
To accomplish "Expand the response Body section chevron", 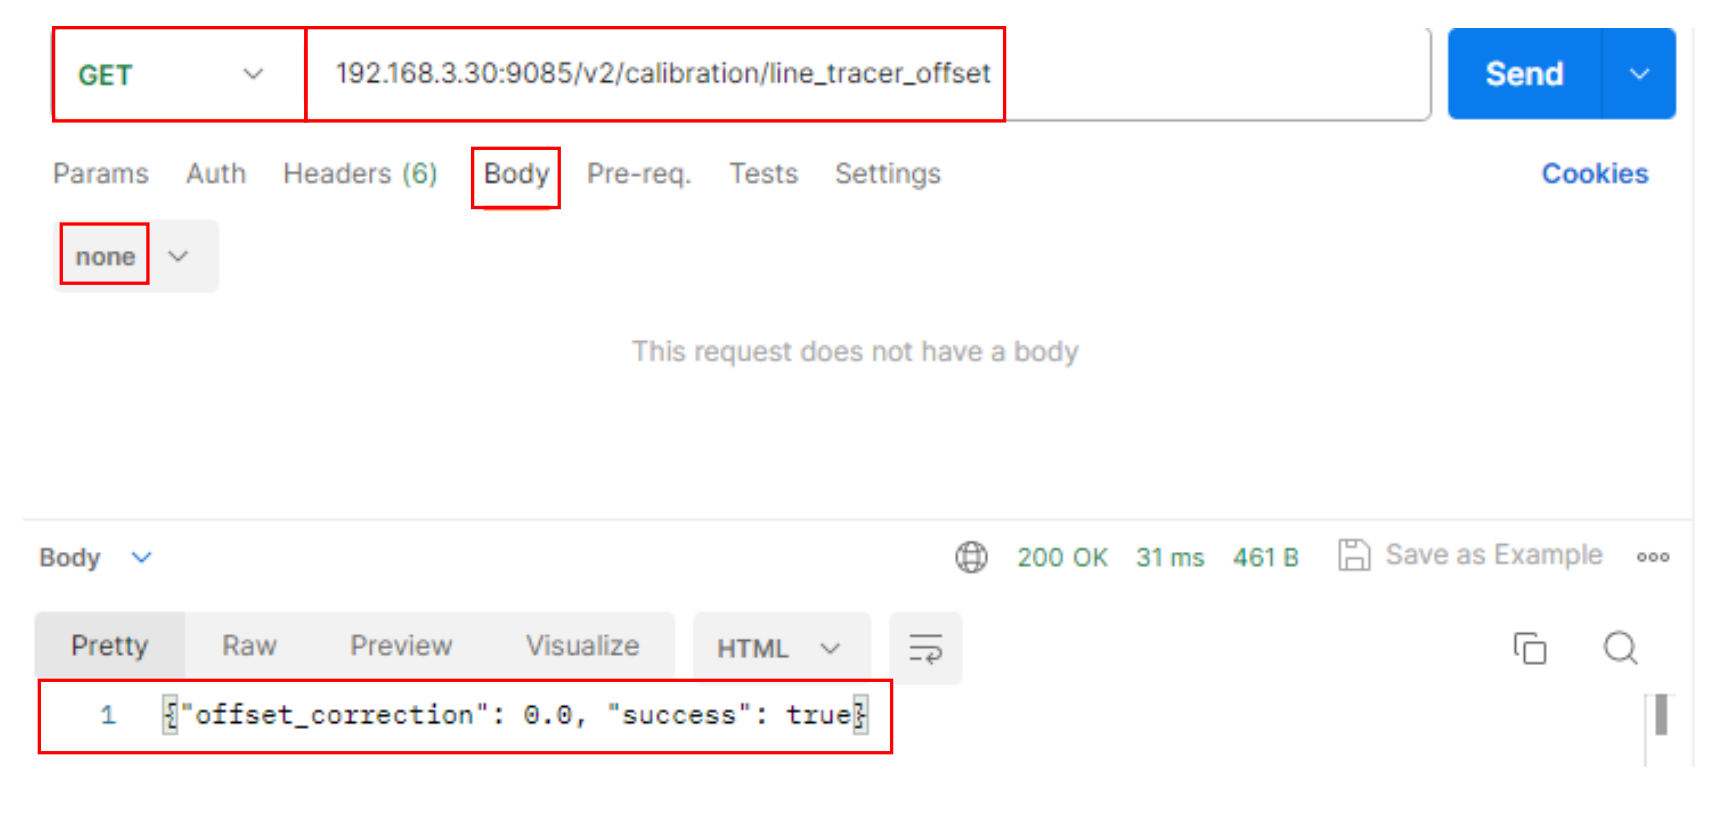I will click(x=141, y=557).
